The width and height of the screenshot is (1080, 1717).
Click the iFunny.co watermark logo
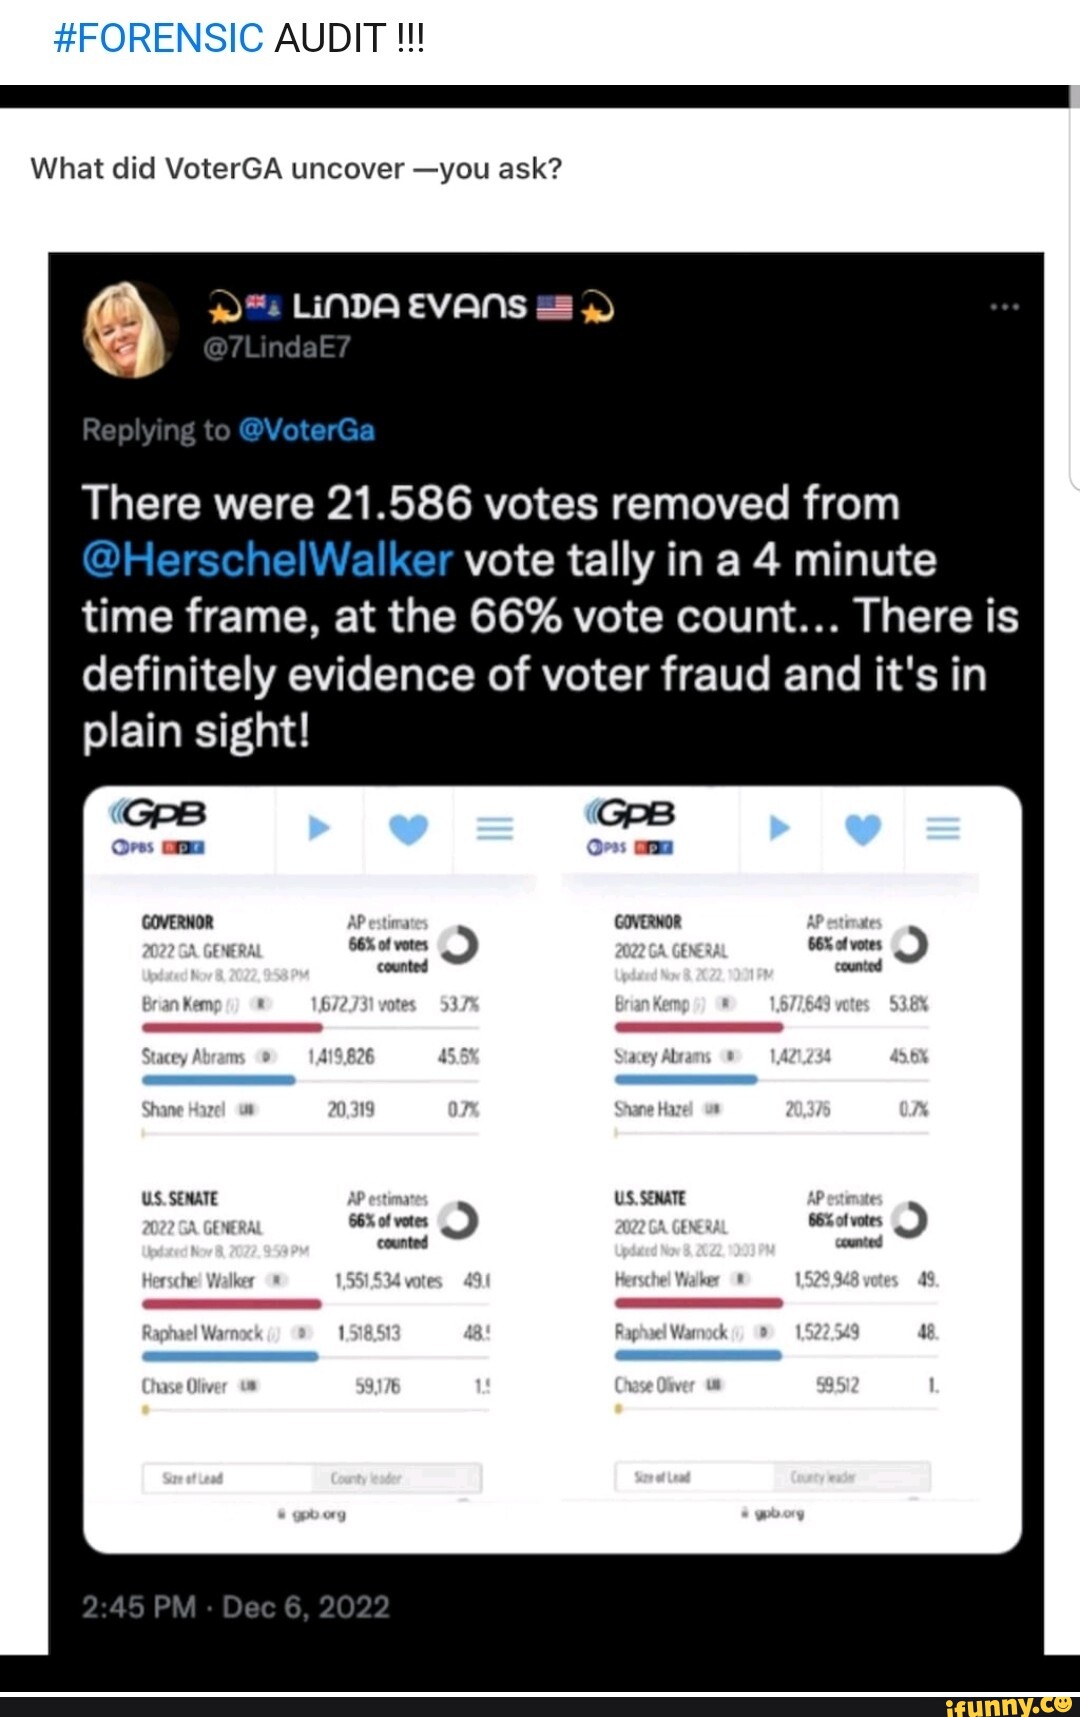click(1008, 1704)
